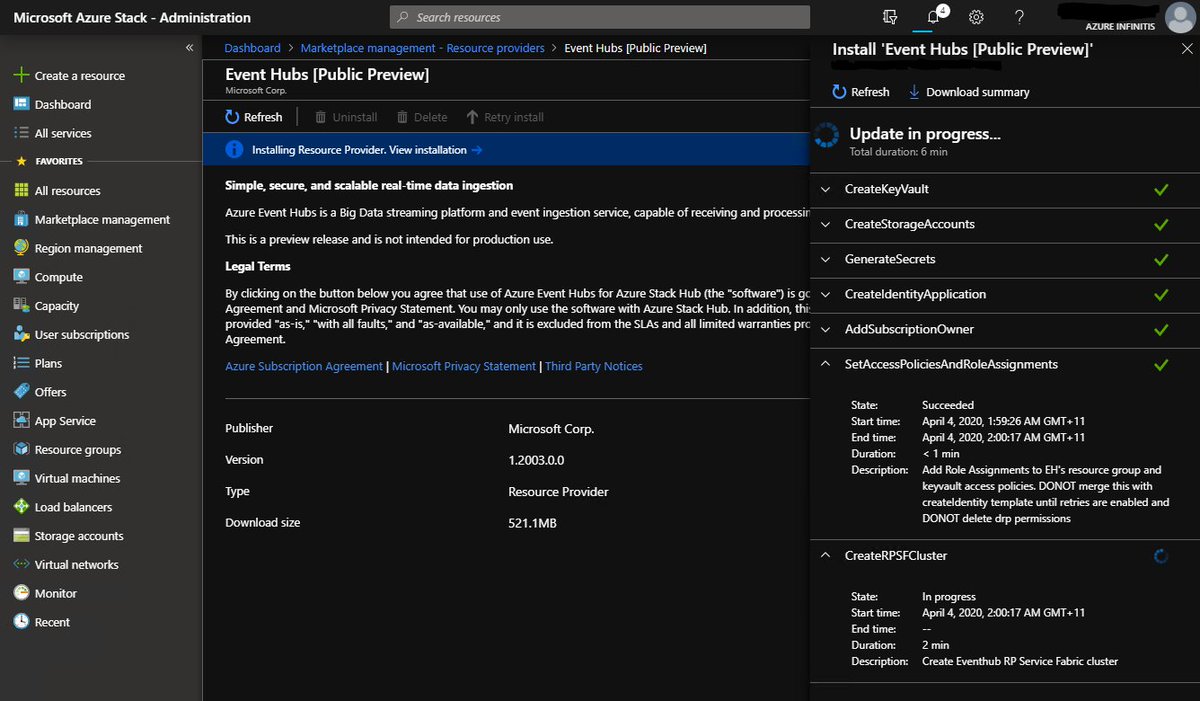The height and width of the screenshot is (701, 1200).
Task: Click the info icon in the installing banner
Action: [234, 150]
